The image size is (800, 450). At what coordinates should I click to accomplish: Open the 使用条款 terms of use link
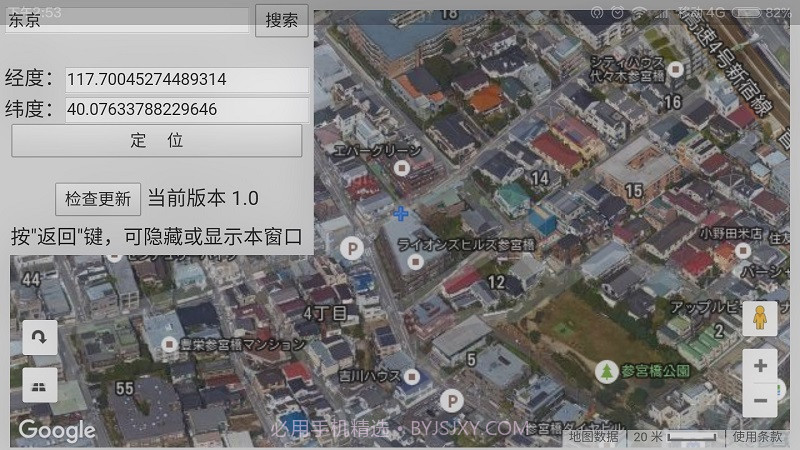pyautogui.click(x=757, y=436)
